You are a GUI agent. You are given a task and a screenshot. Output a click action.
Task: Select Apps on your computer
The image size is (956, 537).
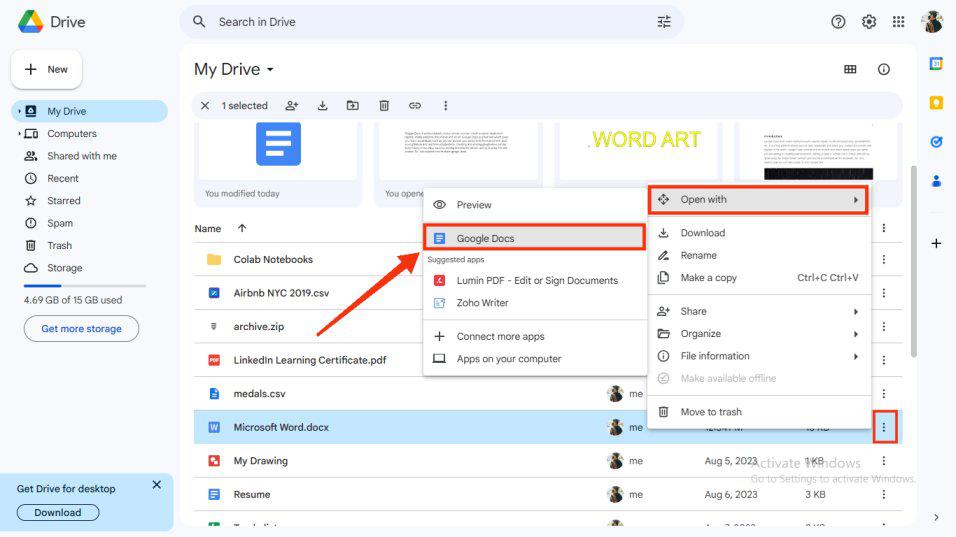534,359
